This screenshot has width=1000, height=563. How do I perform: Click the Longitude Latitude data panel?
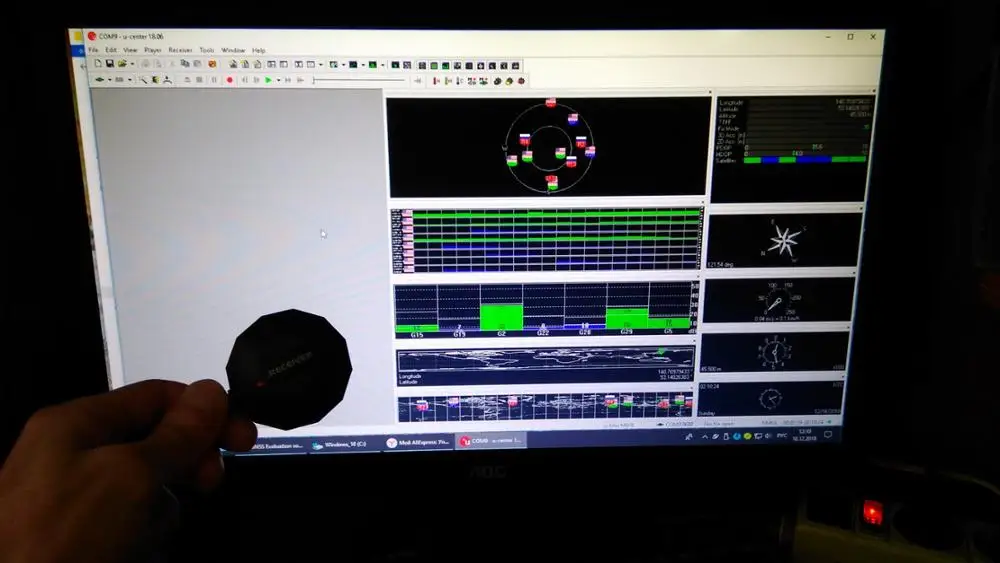(791, 148)
